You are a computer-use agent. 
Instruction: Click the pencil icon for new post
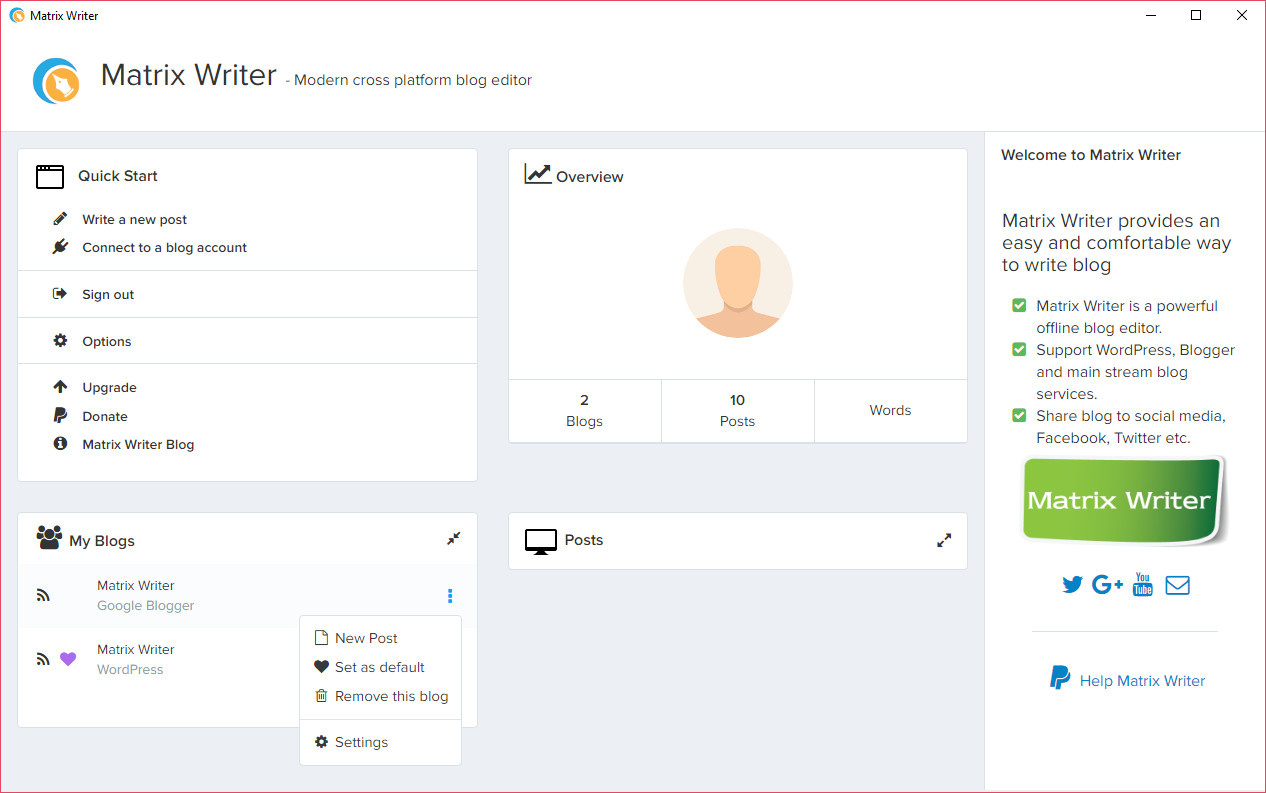tap(61, 219)
